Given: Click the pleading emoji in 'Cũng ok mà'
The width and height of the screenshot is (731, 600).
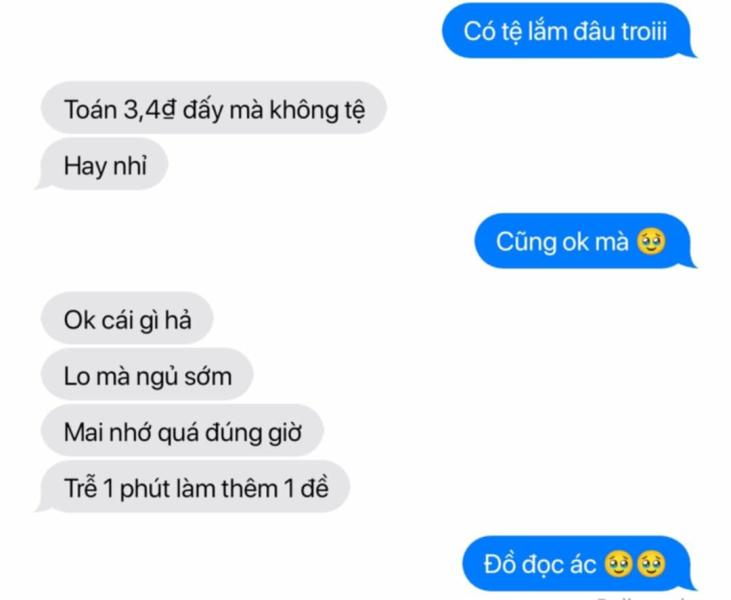Looking at the screenshot, I should pos(651,241).
